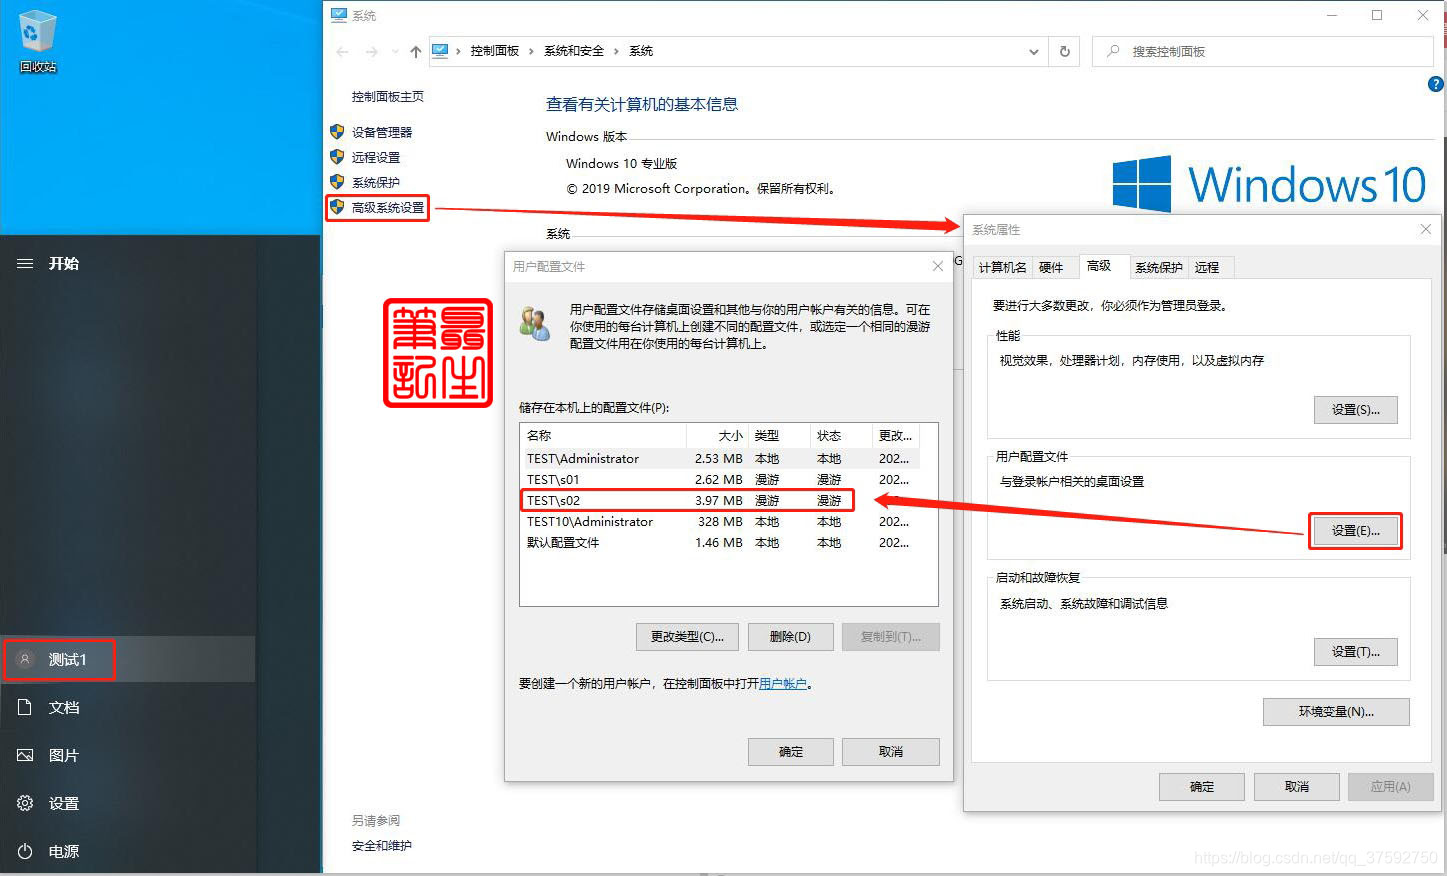The height and width of the screenshot is (876, 1447).
Task: Select 默认配置文件 profile row
Action: click(719, 543)
